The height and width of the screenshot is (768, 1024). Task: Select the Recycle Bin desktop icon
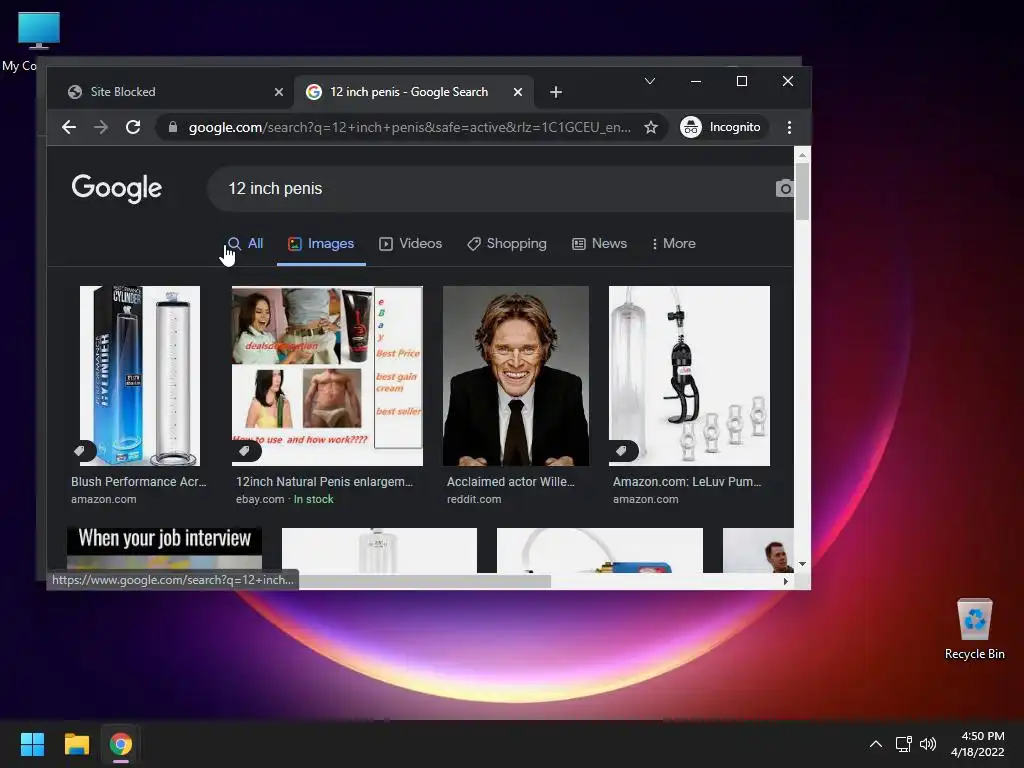click(x=974, y=629)
